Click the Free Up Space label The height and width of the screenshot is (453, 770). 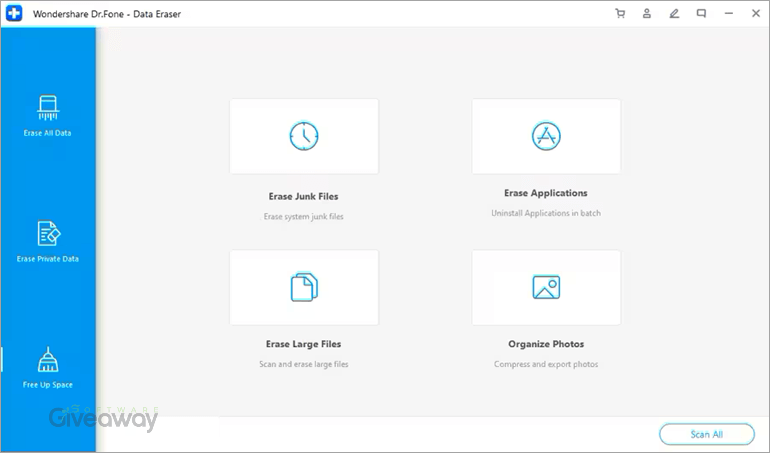point(48,385)
